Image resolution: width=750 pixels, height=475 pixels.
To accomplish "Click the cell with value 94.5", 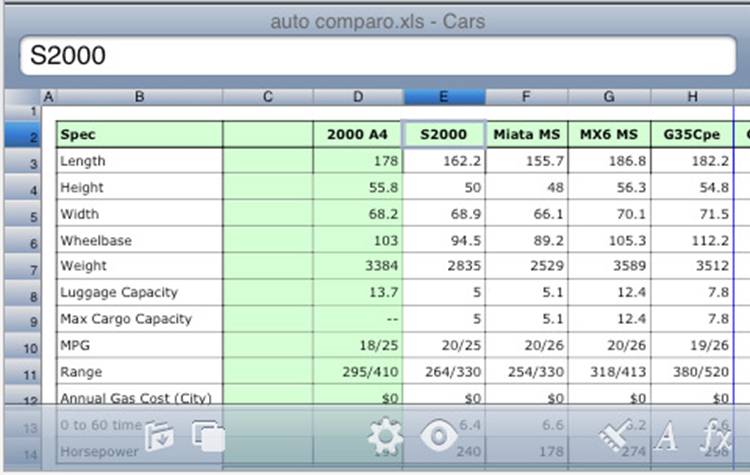I will coord(444,240).
